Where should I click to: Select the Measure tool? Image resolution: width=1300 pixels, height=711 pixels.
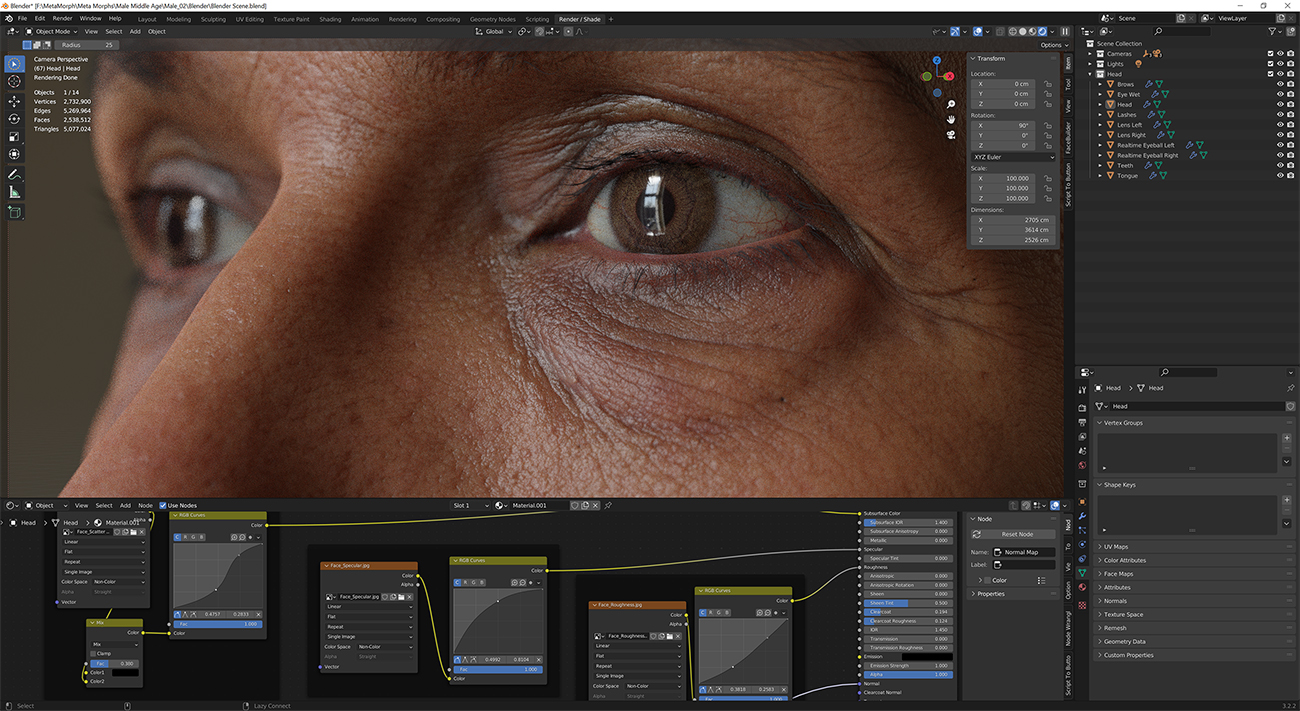[x=15, y=192]
